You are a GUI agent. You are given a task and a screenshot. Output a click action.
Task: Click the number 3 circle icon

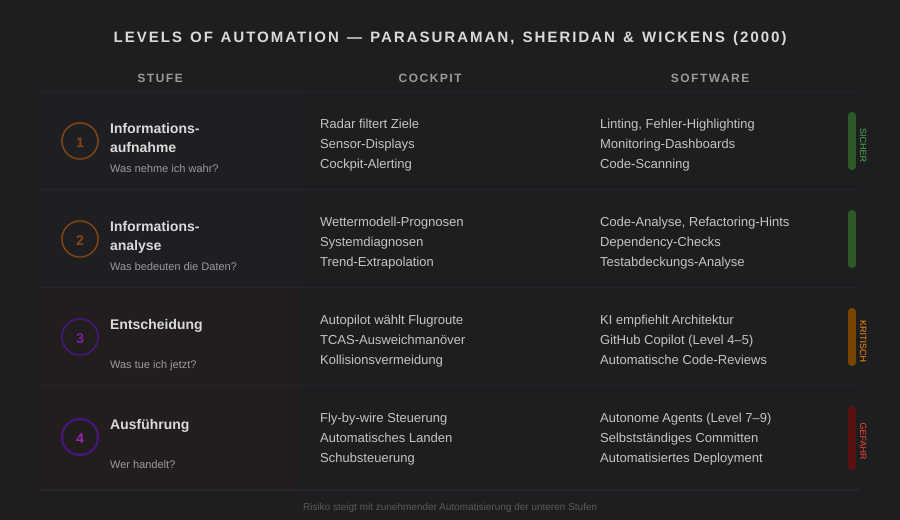pos(80,337)
